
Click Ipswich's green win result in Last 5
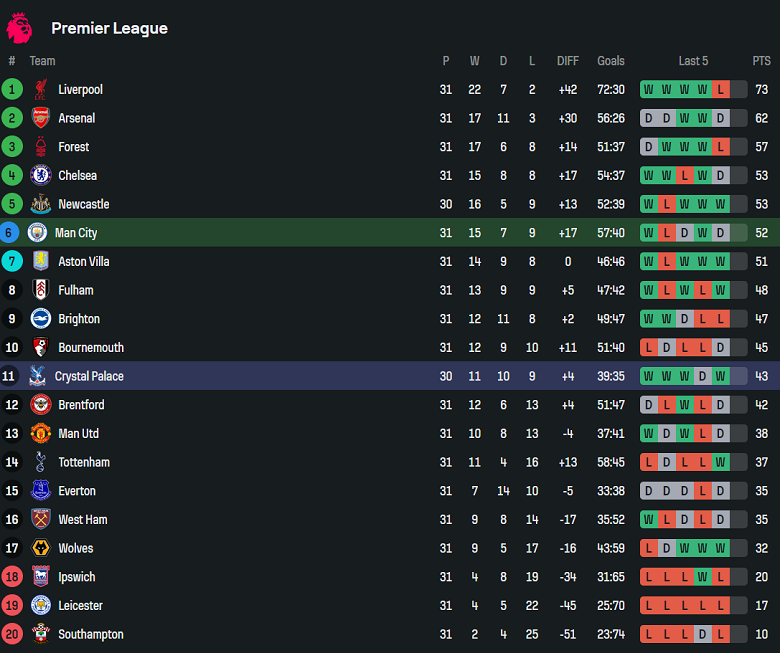pos(705,577)
